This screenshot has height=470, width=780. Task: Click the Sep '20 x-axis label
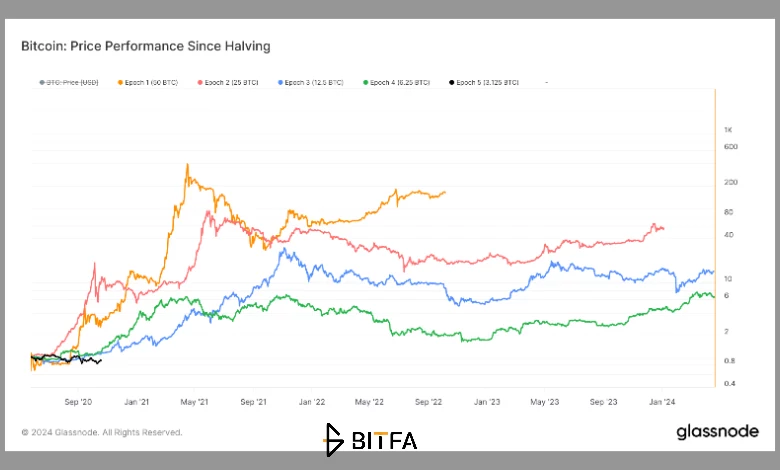78,402
